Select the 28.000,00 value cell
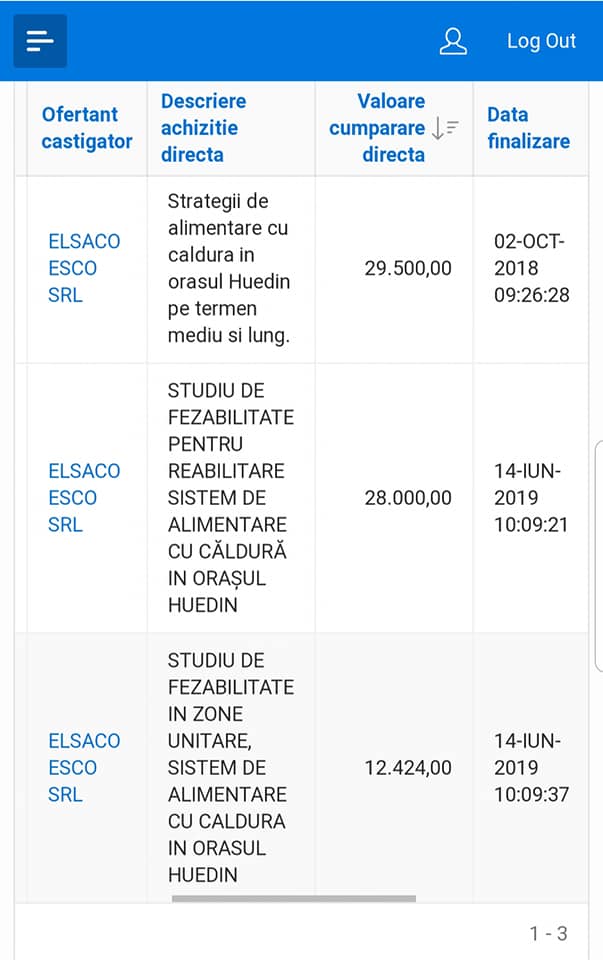The height and width of the screenshot is (960, 603). [x=394, y=498]
